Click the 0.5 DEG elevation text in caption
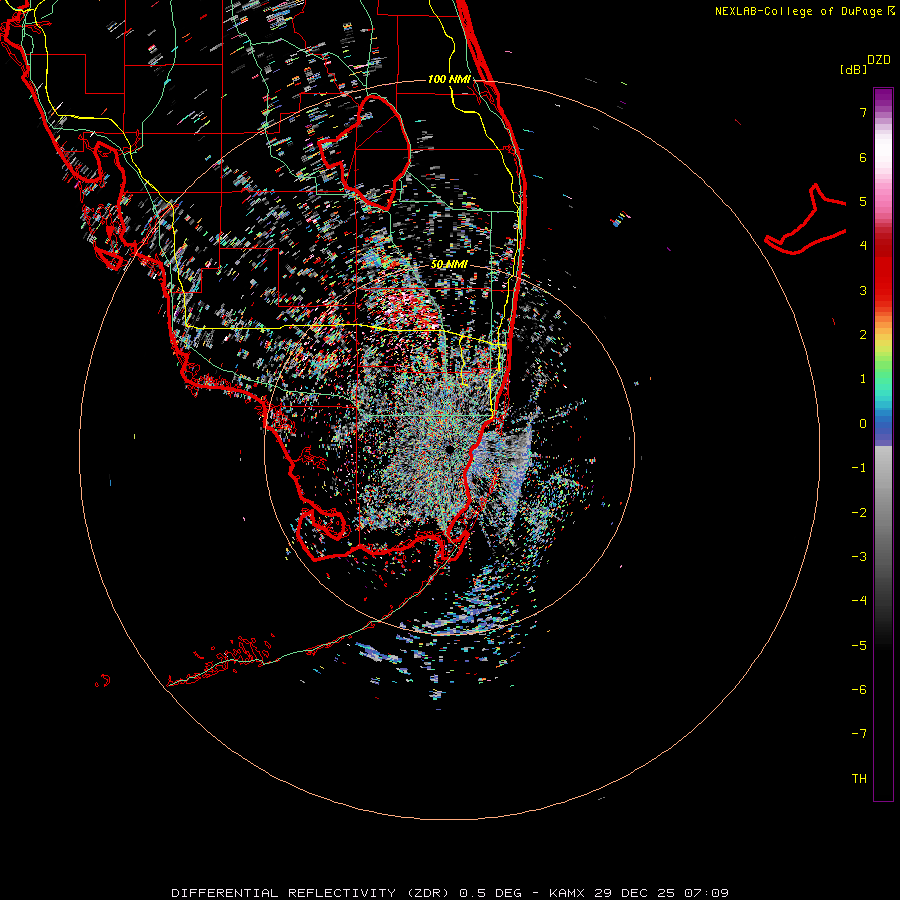The height and width of the screenshot is (900, 900). (491, 893)
